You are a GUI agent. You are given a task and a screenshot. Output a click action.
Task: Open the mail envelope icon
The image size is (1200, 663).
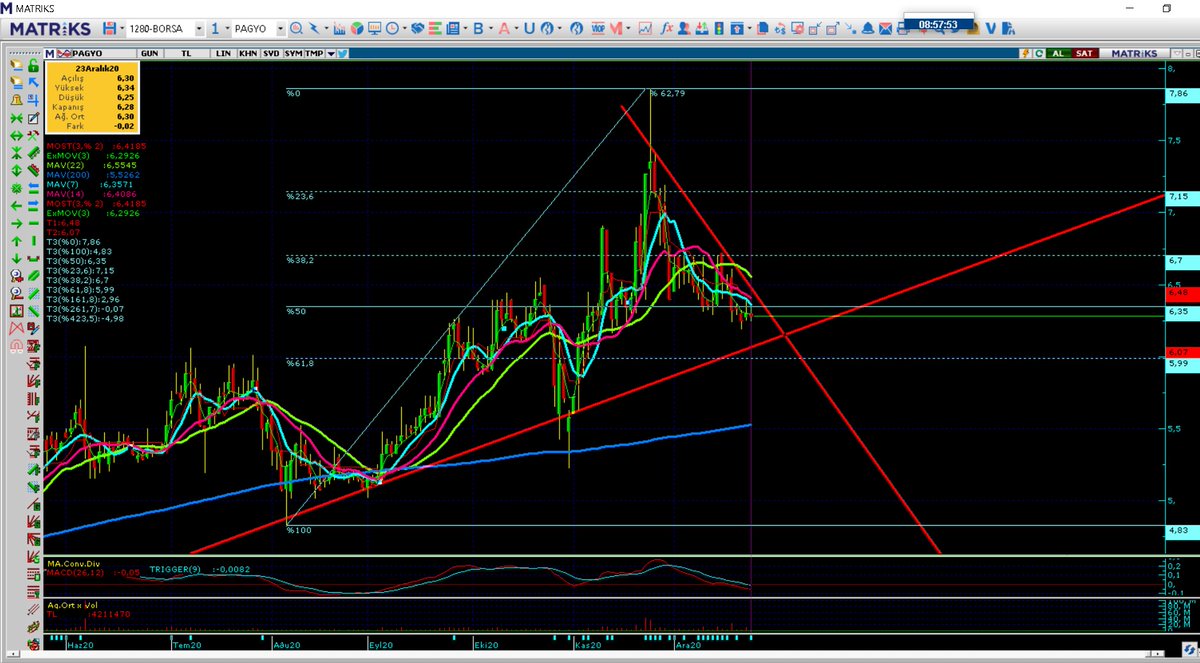(x=885, y=28)
